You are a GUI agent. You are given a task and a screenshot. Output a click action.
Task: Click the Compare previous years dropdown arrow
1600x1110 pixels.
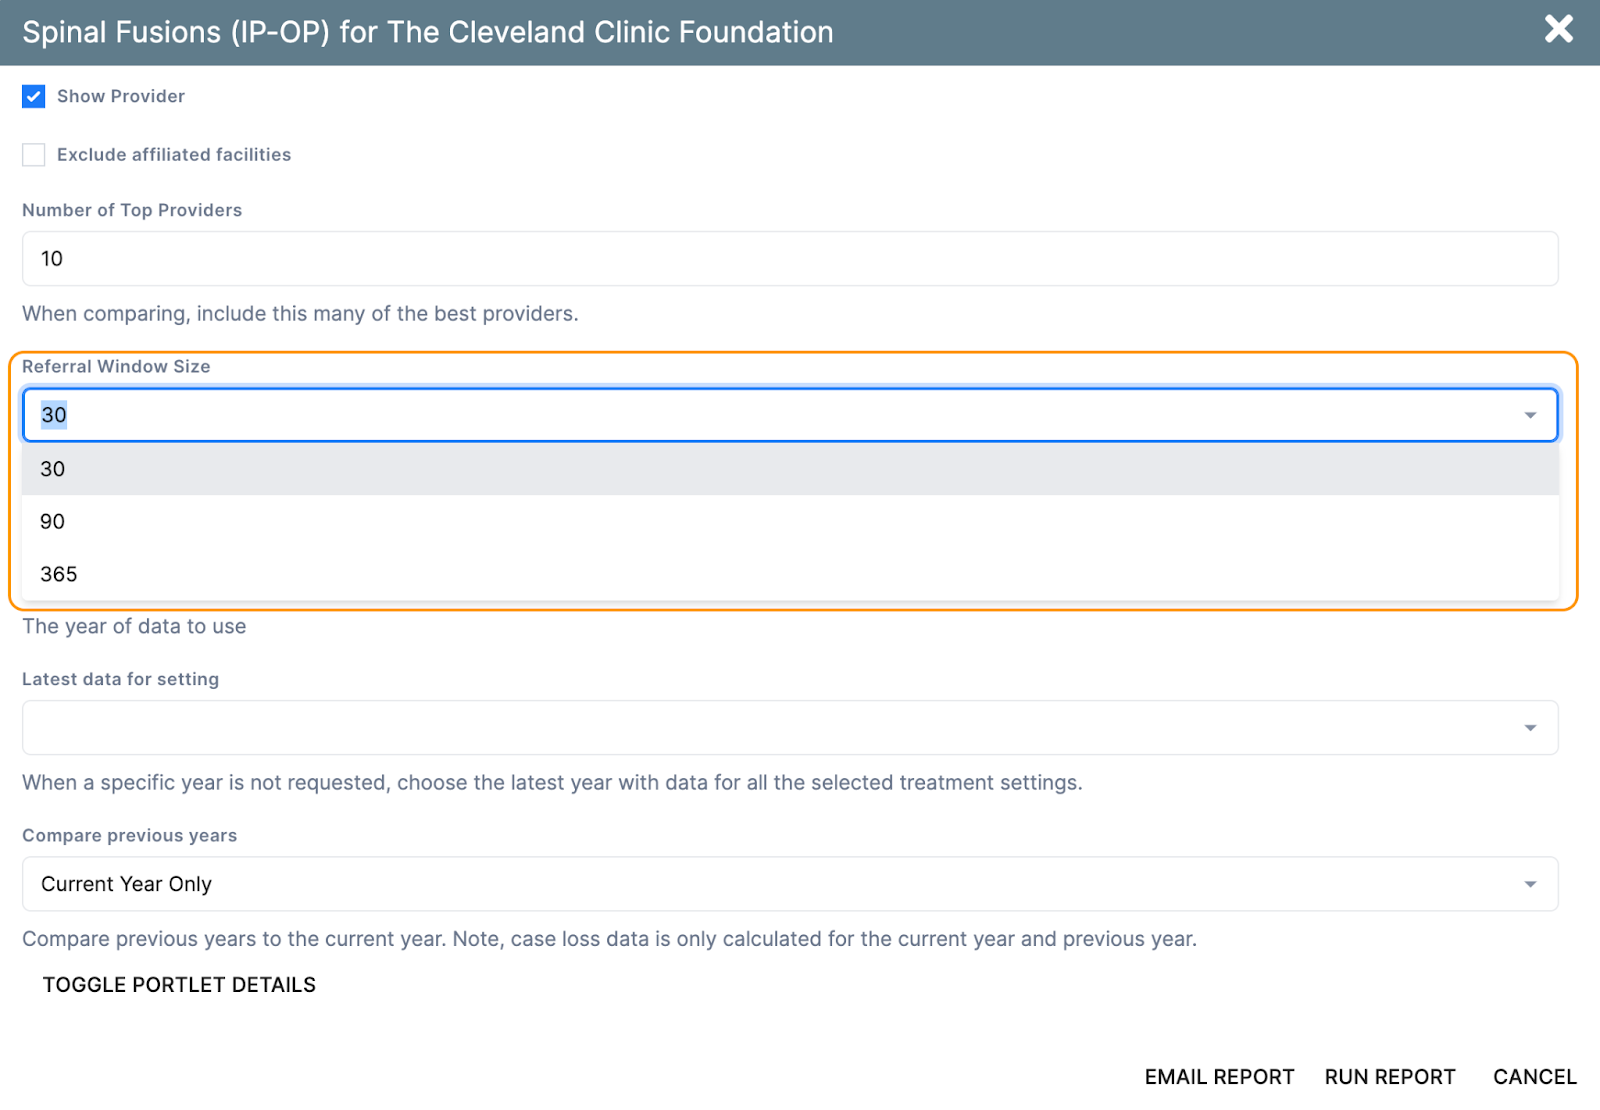point(1530,884)
